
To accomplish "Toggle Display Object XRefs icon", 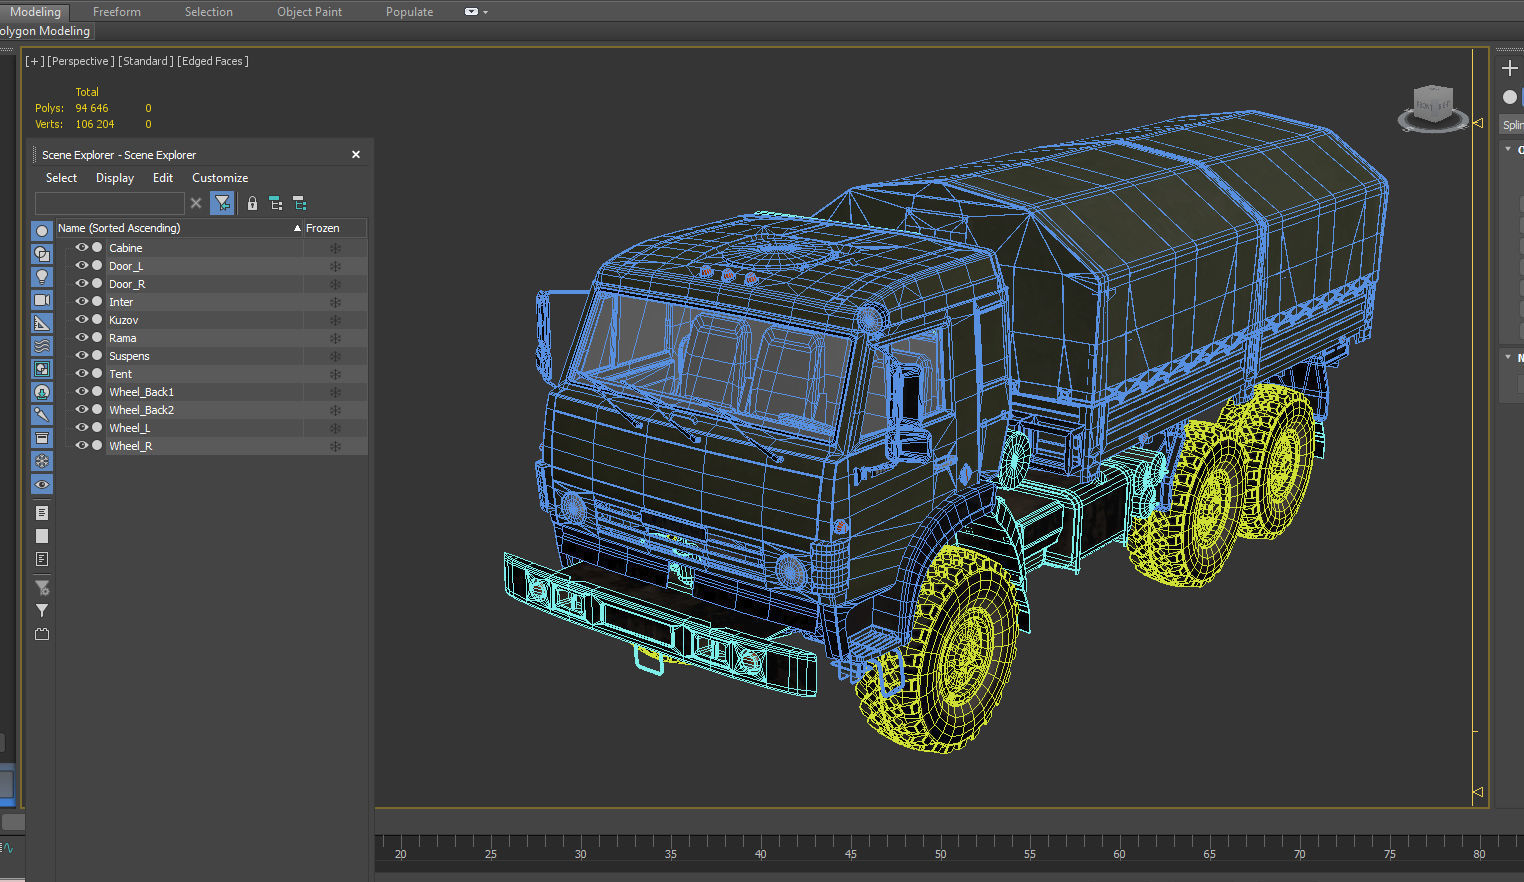I will point(42,392).
